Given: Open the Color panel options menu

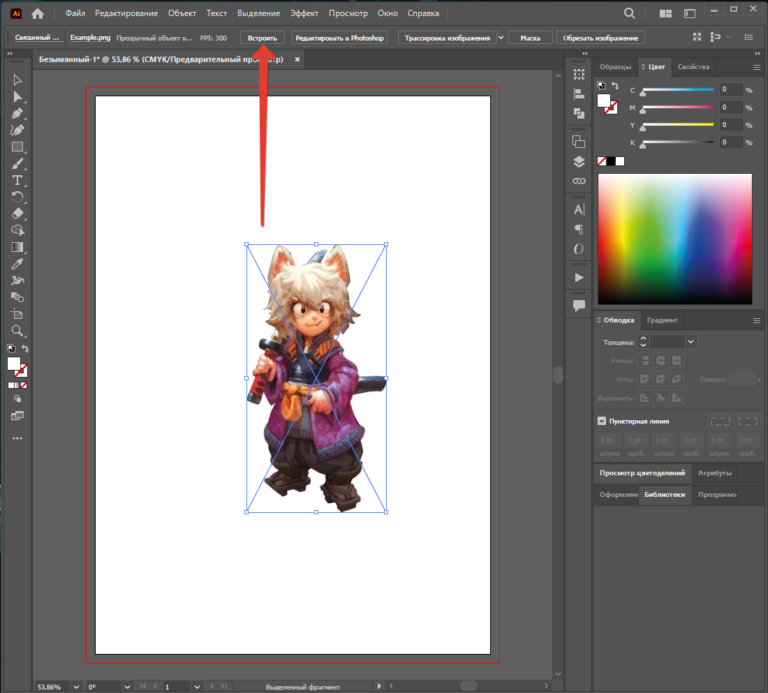Looking at the screenshot, I should tap(756, 67).
